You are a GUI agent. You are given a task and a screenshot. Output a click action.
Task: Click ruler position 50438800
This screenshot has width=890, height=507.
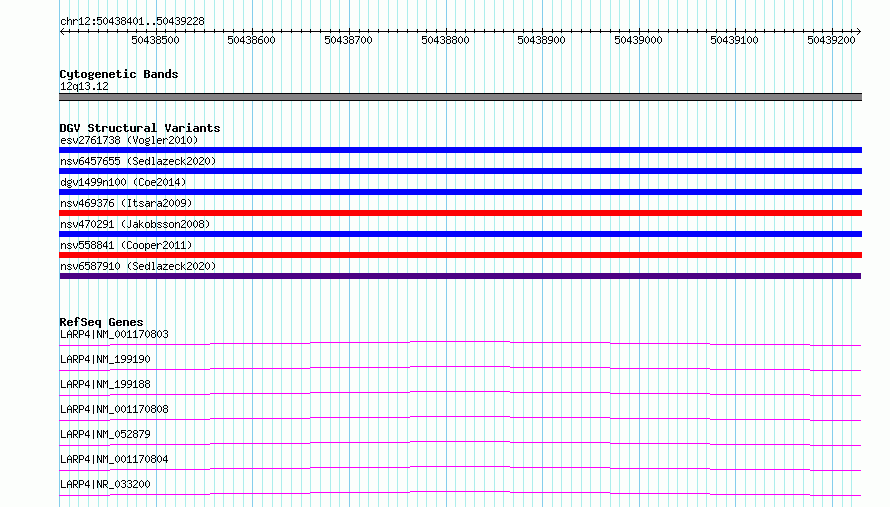click(445, 40)
